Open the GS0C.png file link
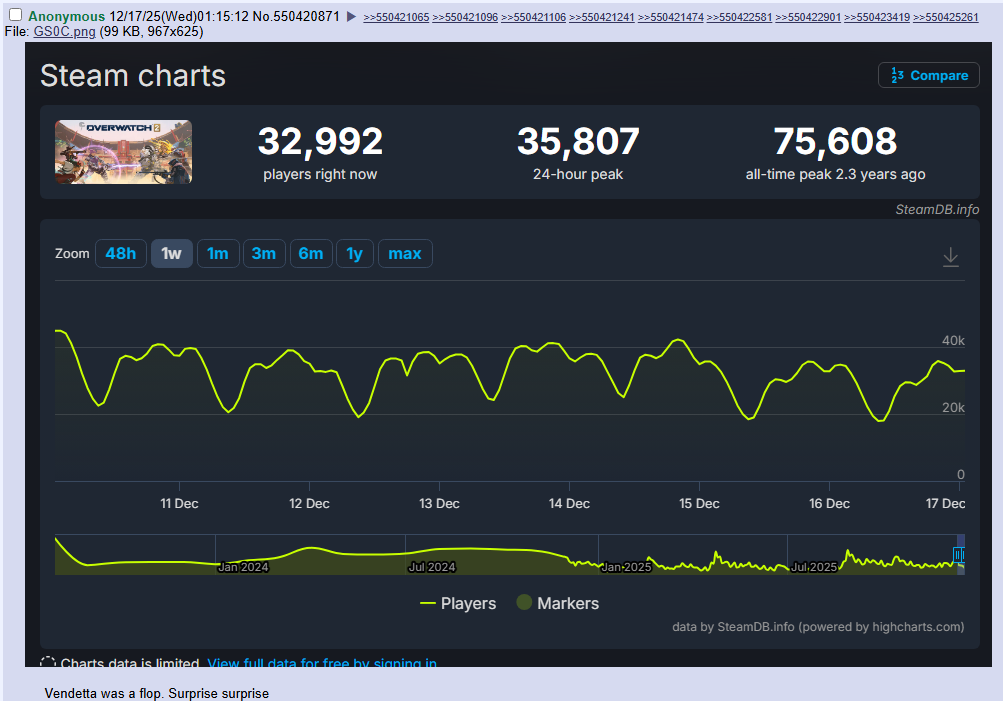Viewport: 1003px width, 701px height. [x=65, y=31]
